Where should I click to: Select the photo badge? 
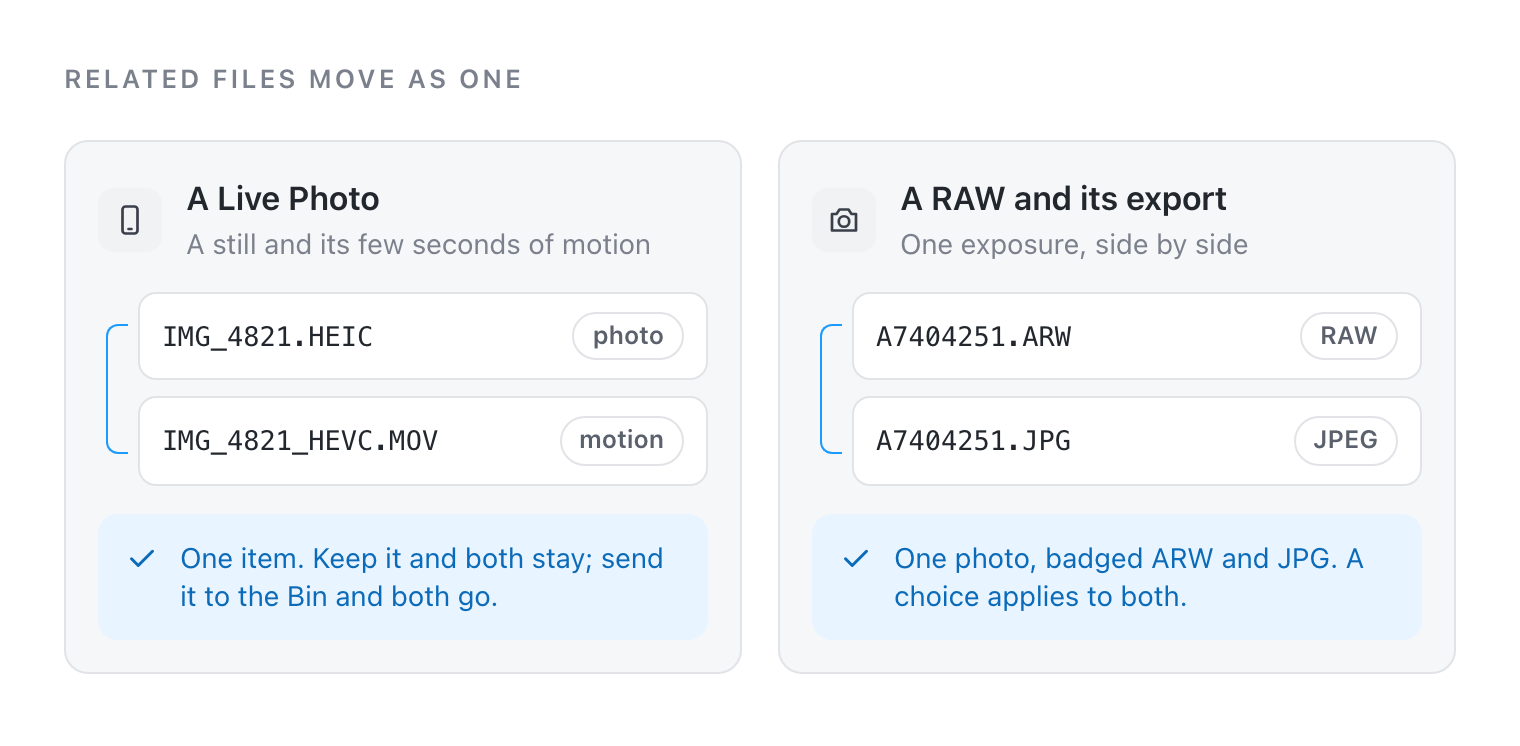628,336
